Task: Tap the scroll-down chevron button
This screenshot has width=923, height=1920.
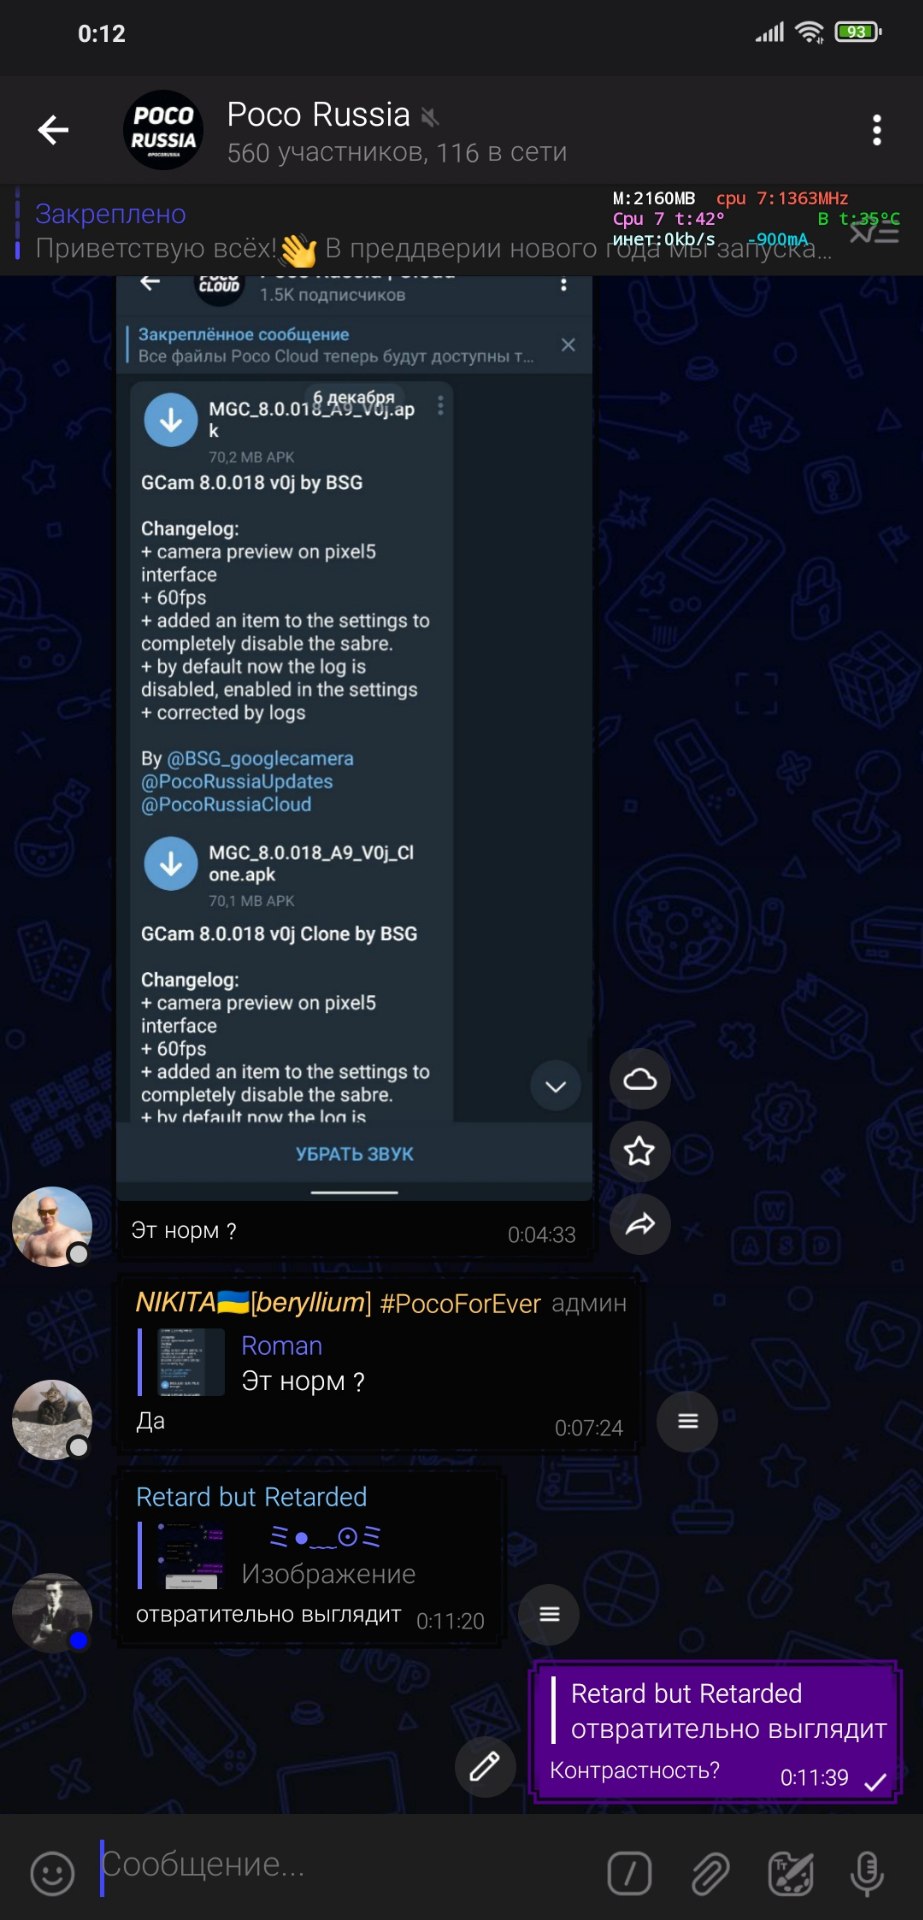Action: [556, 1086]
